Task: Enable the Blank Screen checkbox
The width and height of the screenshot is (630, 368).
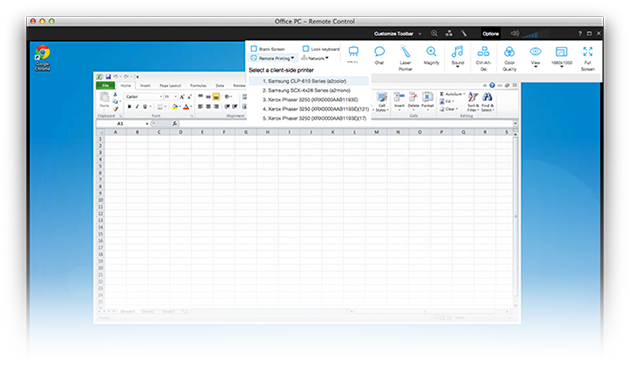Action: pos(254,49)
